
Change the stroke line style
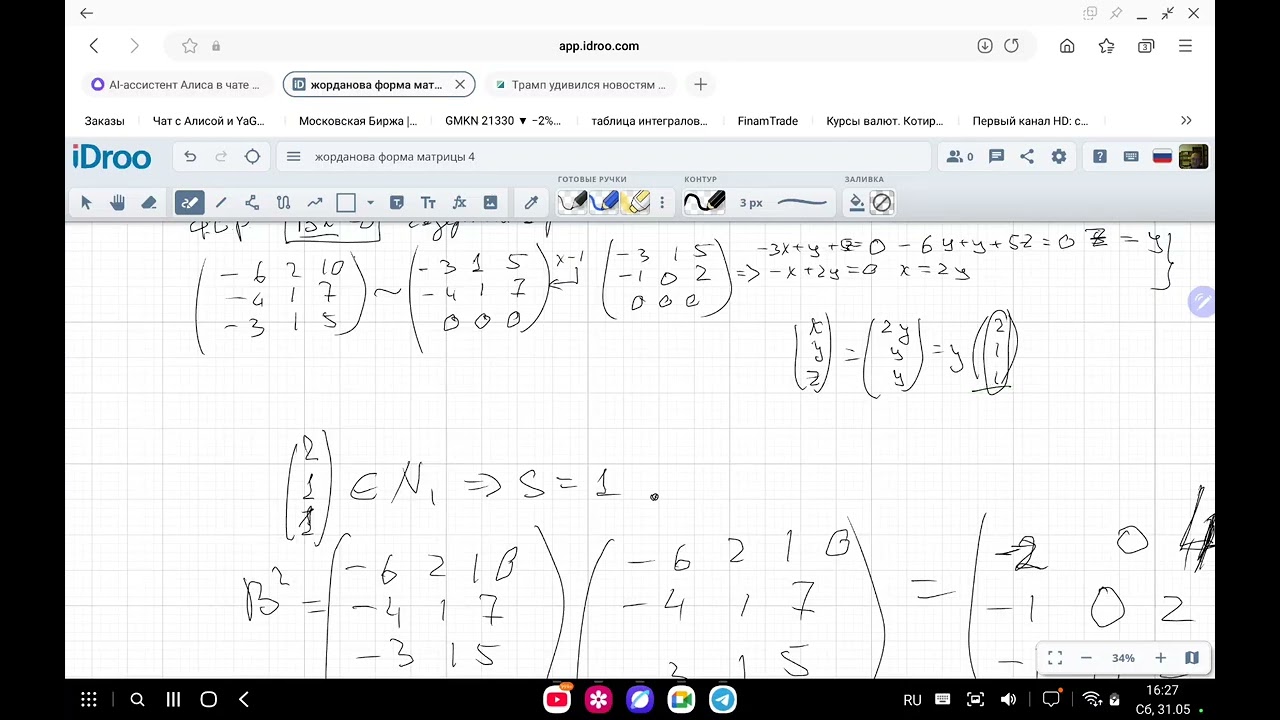(x=802, y=203)
